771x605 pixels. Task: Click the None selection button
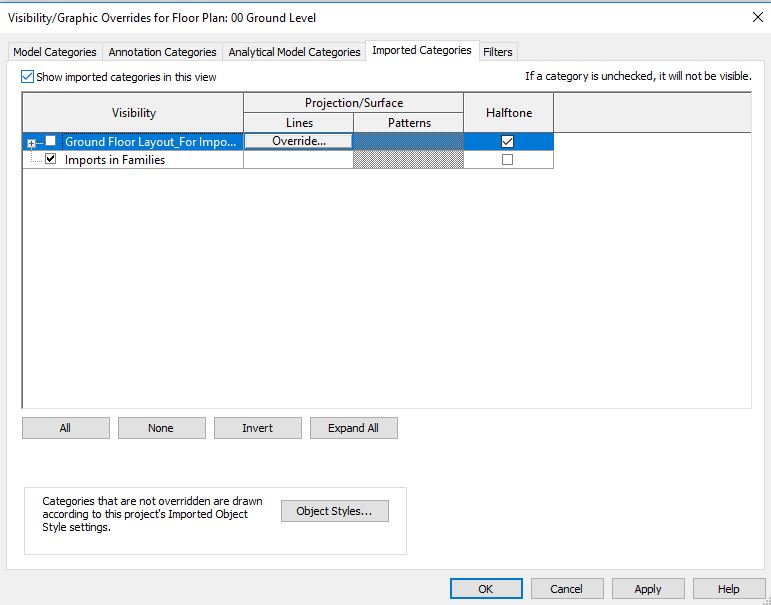tap(161, 428)
